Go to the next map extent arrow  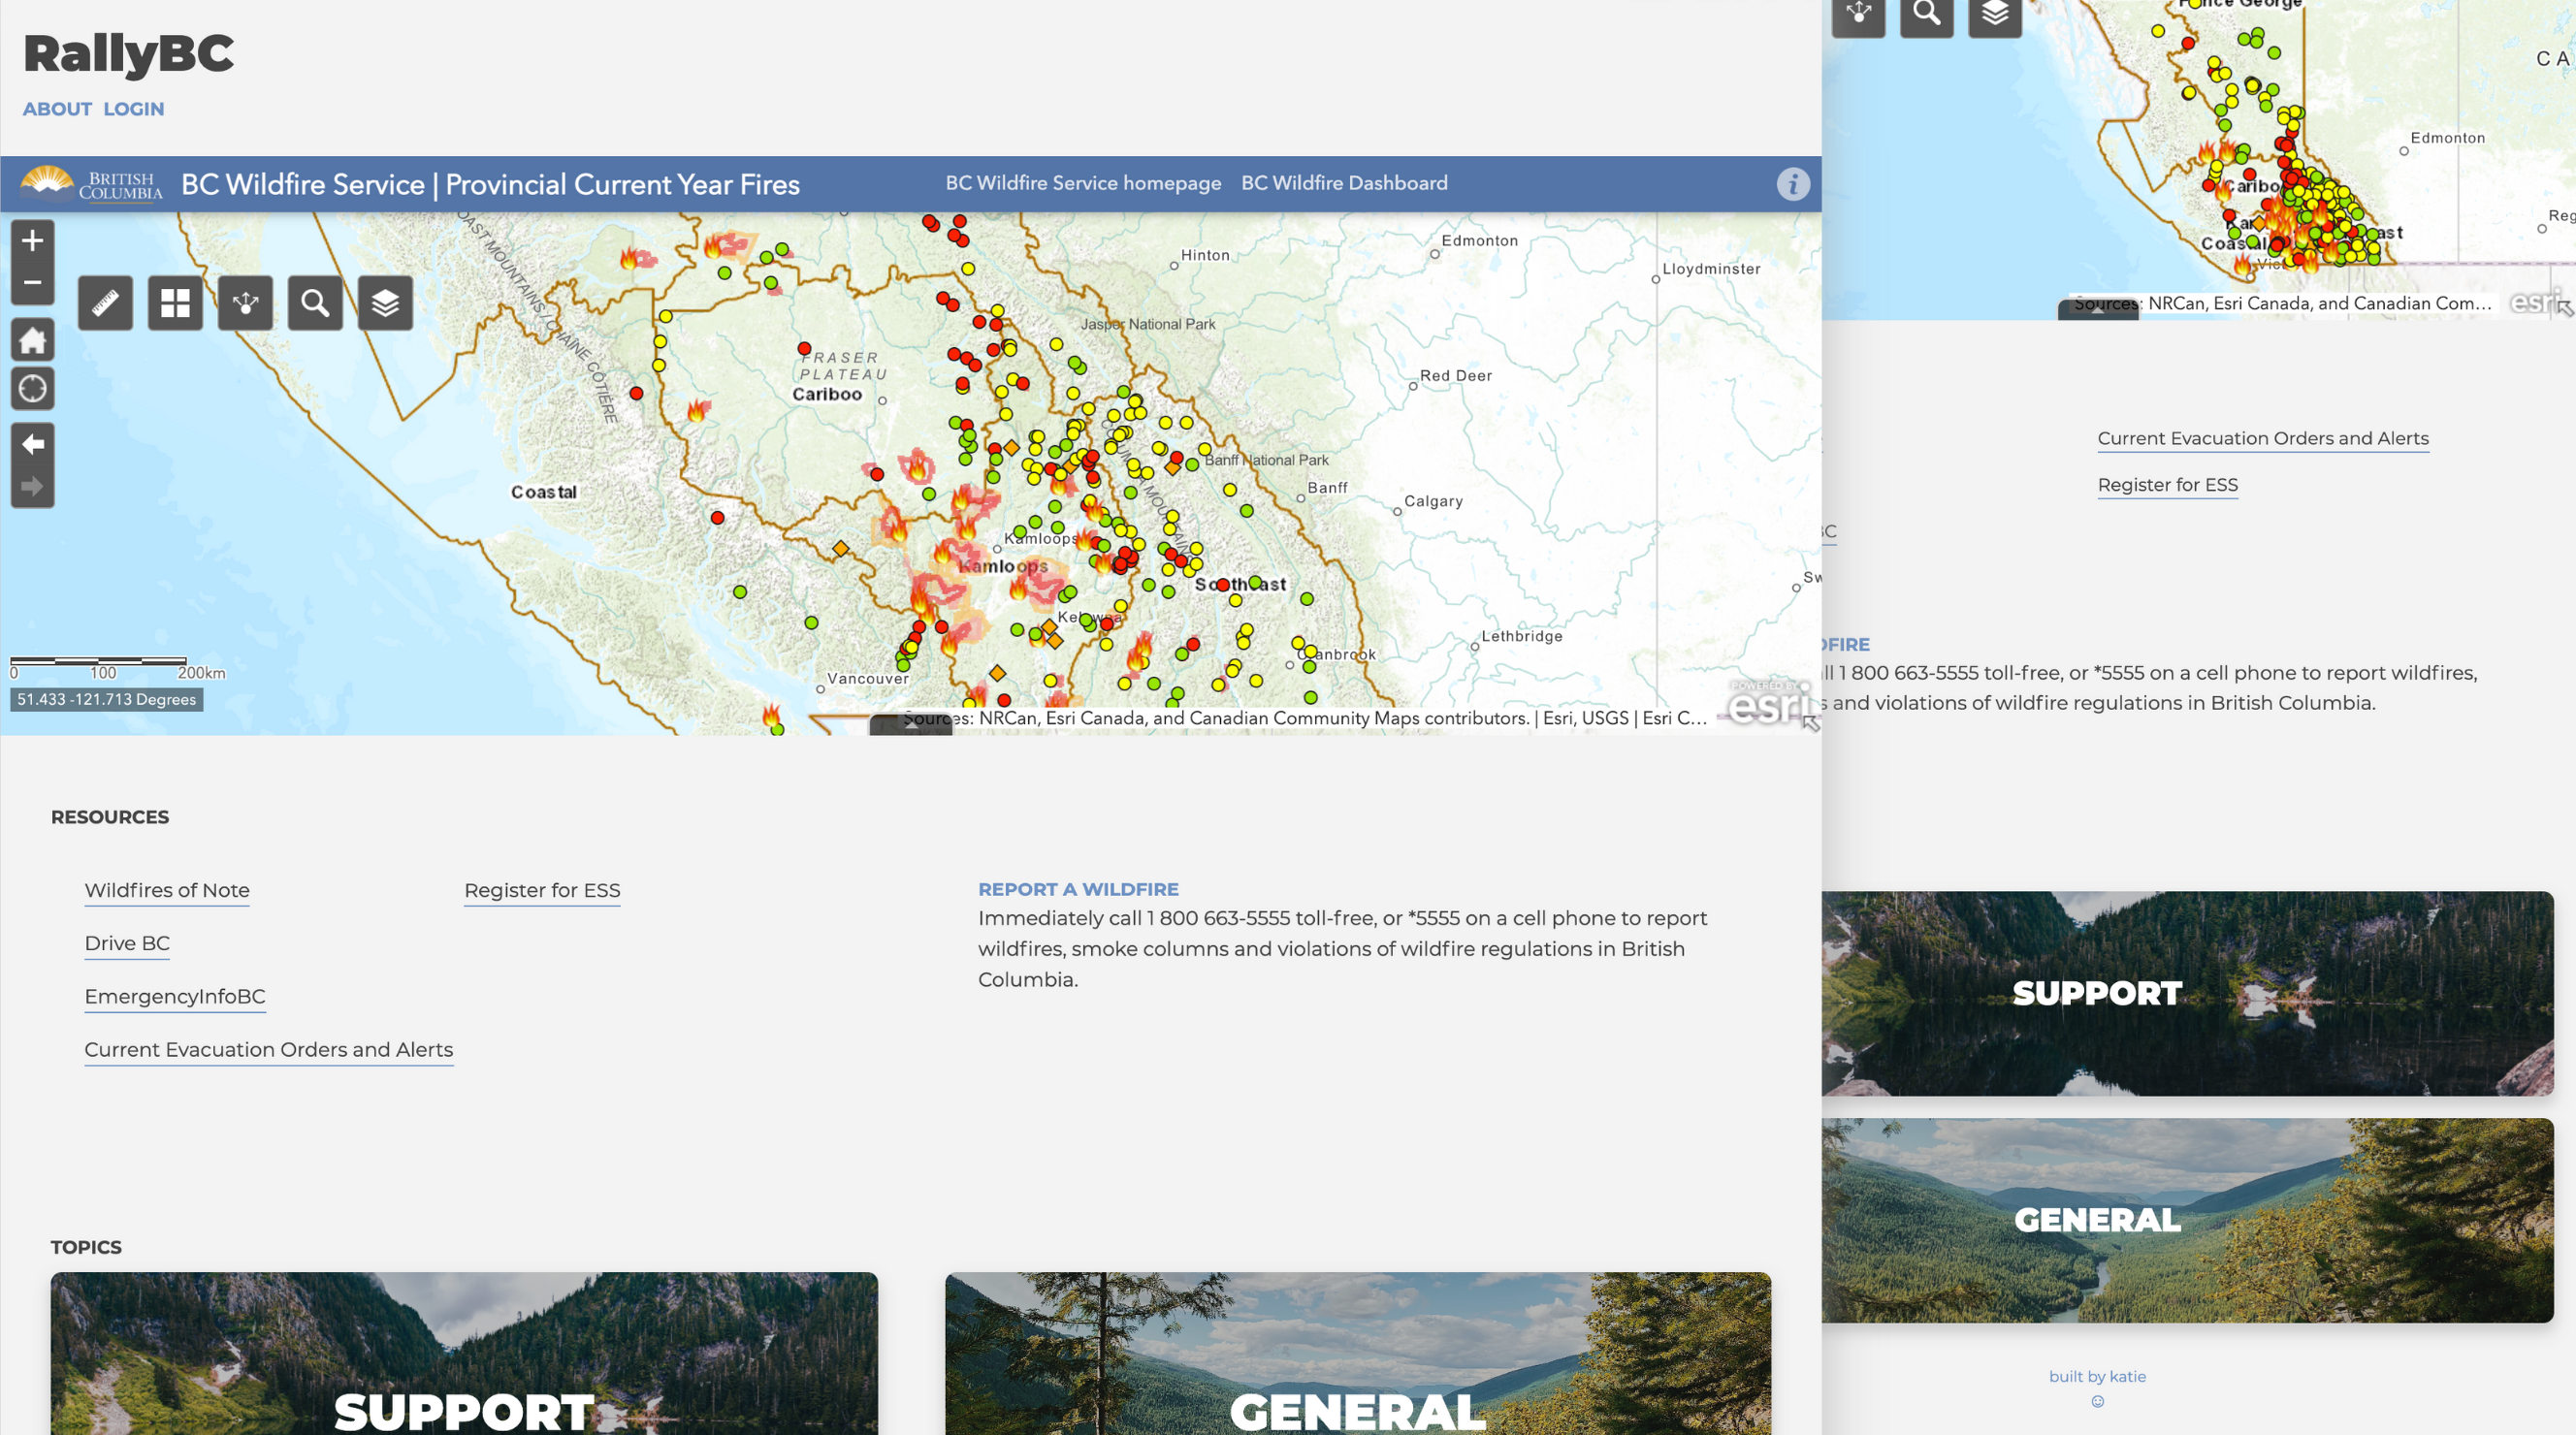tap(32, 487)
